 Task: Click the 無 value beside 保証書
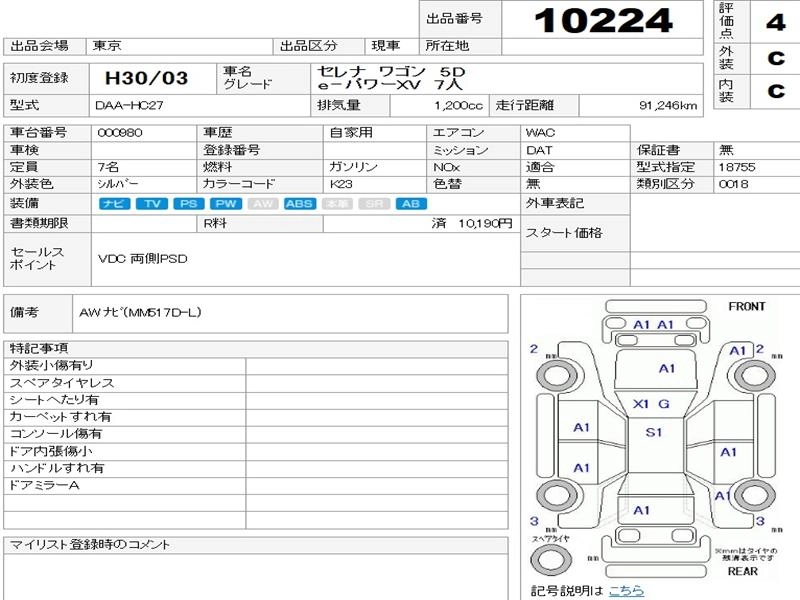click(726, 150)
